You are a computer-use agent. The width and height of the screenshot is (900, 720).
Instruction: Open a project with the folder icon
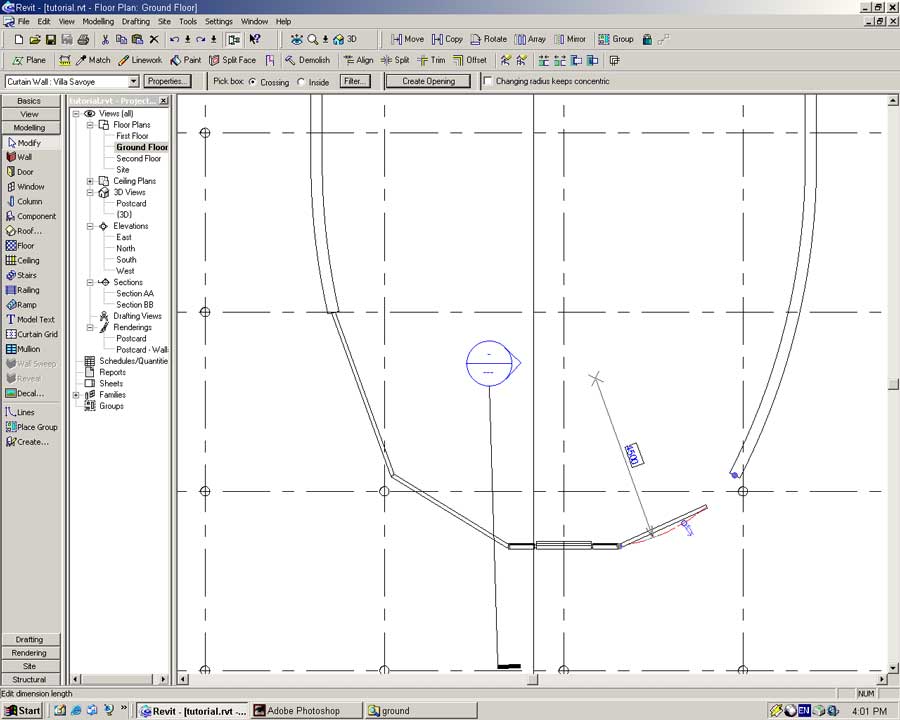point(34,40)
